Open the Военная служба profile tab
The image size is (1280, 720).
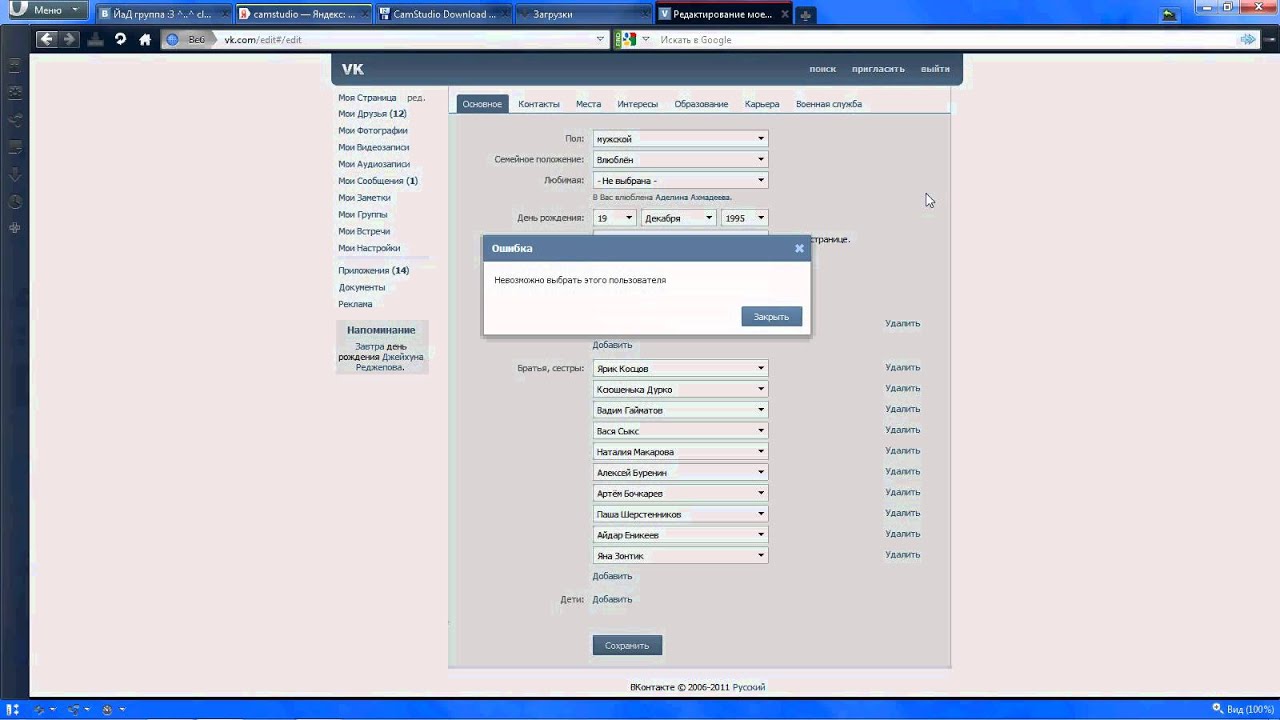[828, 104]
